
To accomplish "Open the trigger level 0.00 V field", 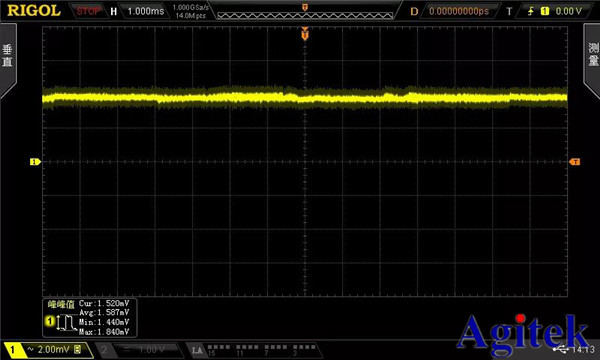I will pos(568,11).
